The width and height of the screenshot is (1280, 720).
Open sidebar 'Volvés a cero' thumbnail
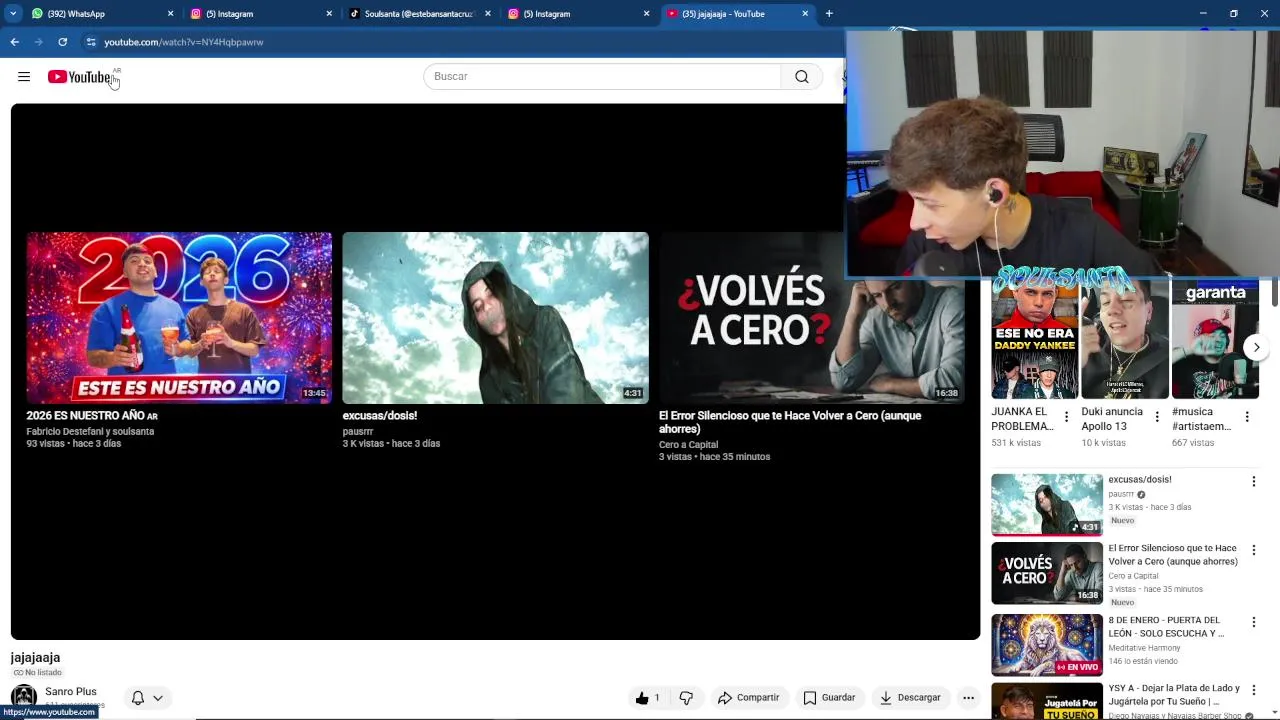1047,574
